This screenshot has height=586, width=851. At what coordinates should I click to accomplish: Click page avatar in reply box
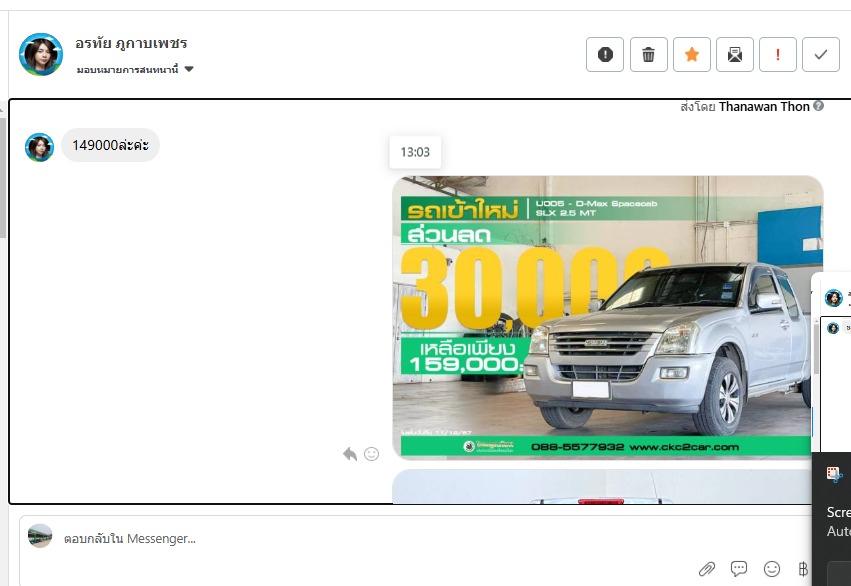(x=40, y=536)
